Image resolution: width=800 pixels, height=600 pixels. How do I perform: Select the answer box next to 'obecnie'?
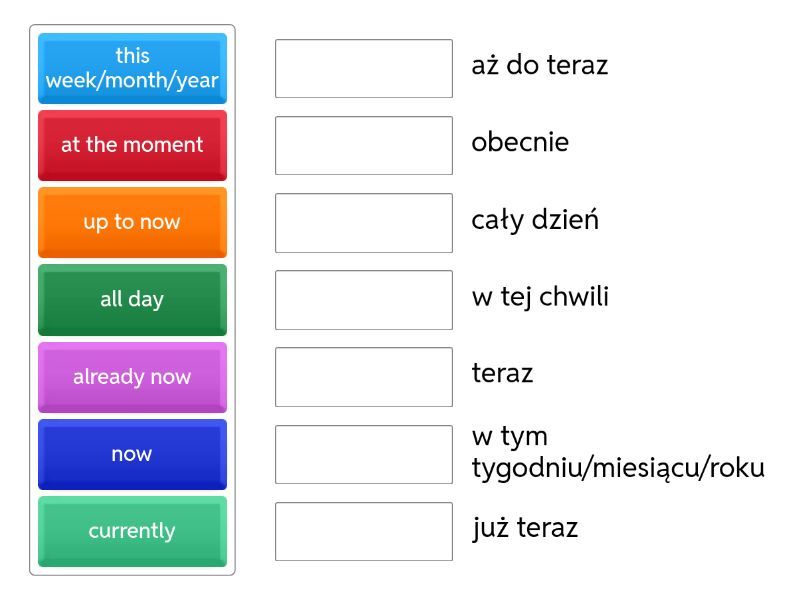tap(364, 145)
